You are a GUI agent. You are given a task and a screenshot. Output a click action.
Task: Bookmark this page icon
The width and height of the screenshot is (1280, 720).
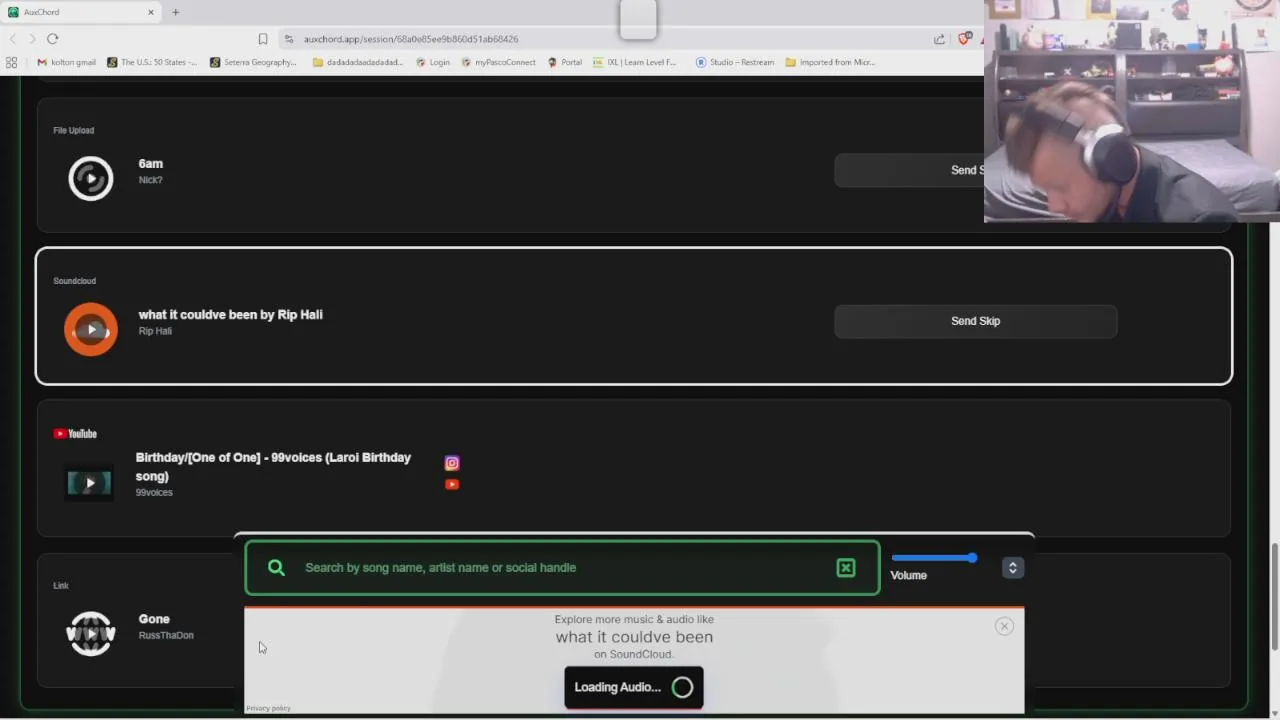[x=263, y=39]
